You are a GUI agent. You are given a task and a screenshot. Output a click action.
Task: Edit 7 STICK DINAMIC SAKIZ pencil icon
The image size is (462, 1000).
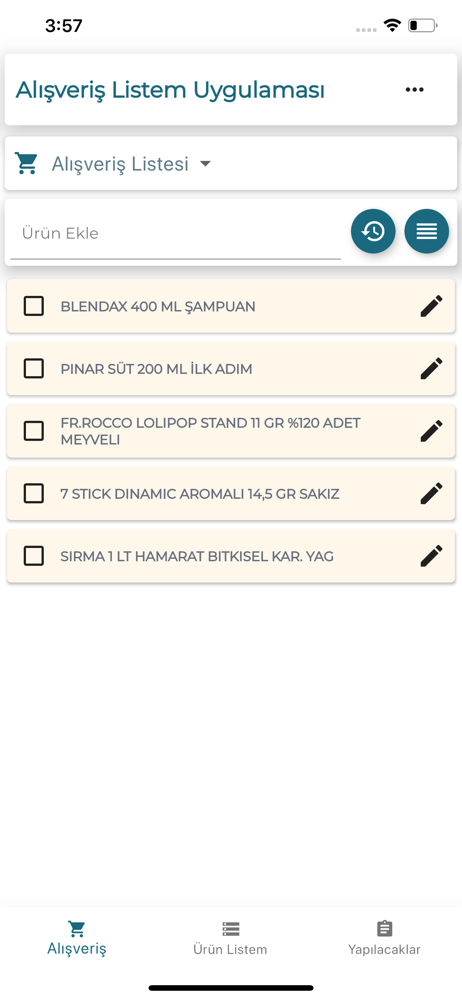(x=431, y=494)
